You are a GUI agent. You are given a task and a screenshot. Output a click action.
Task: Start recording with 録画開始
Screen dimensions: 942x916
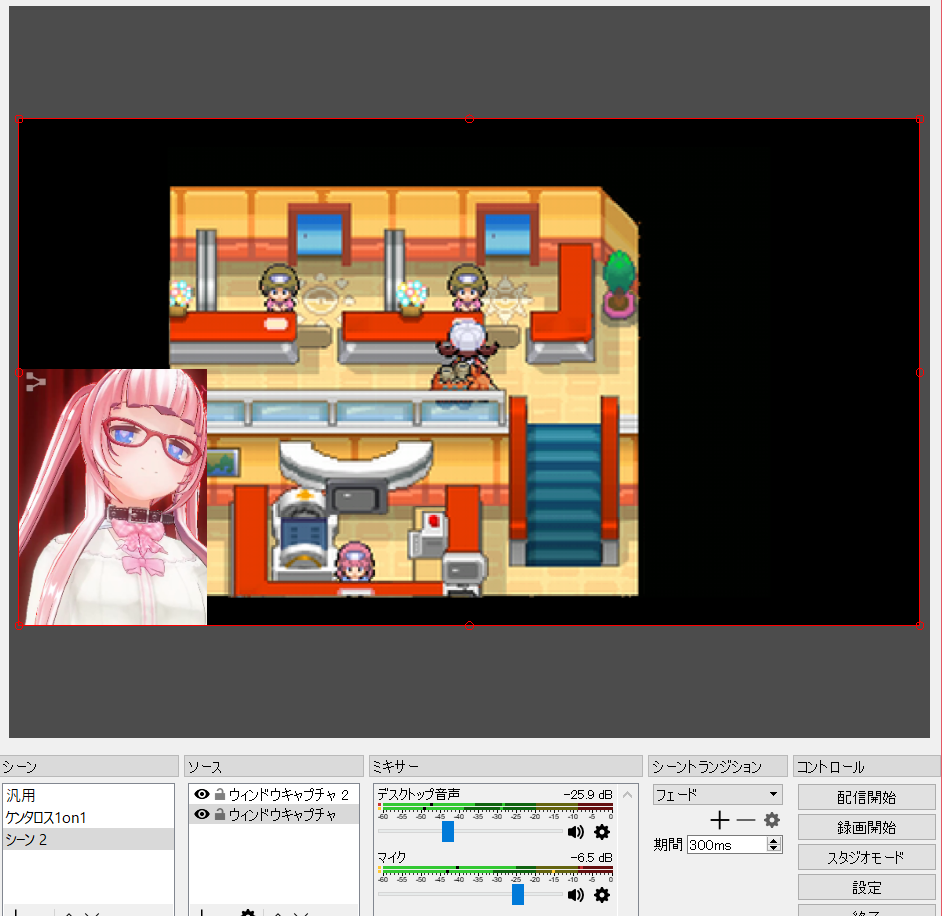[866, 827]
